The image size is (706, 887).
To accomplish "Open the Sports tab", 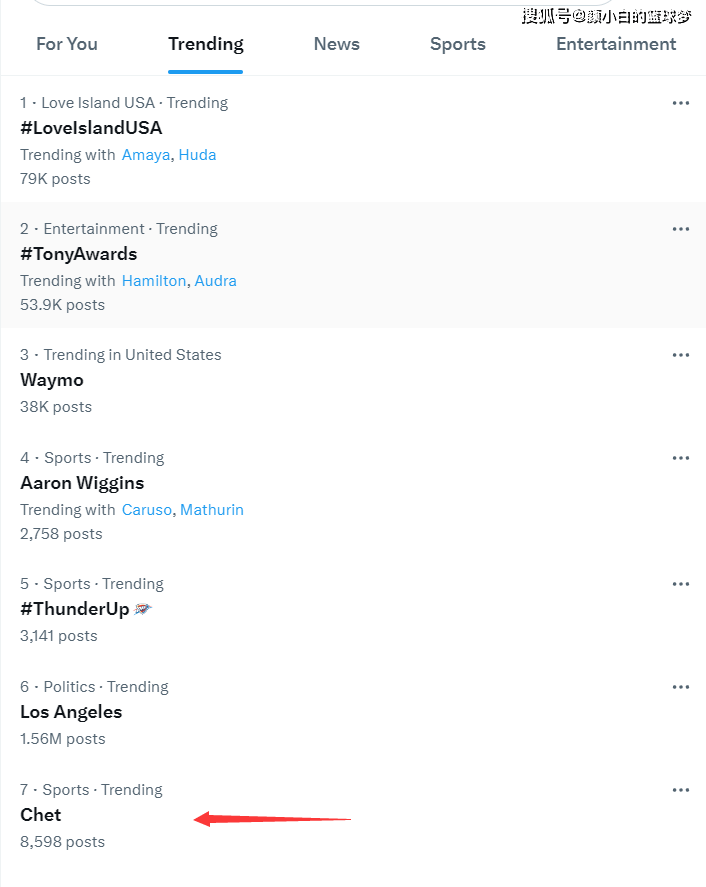I will coord(458,44).
